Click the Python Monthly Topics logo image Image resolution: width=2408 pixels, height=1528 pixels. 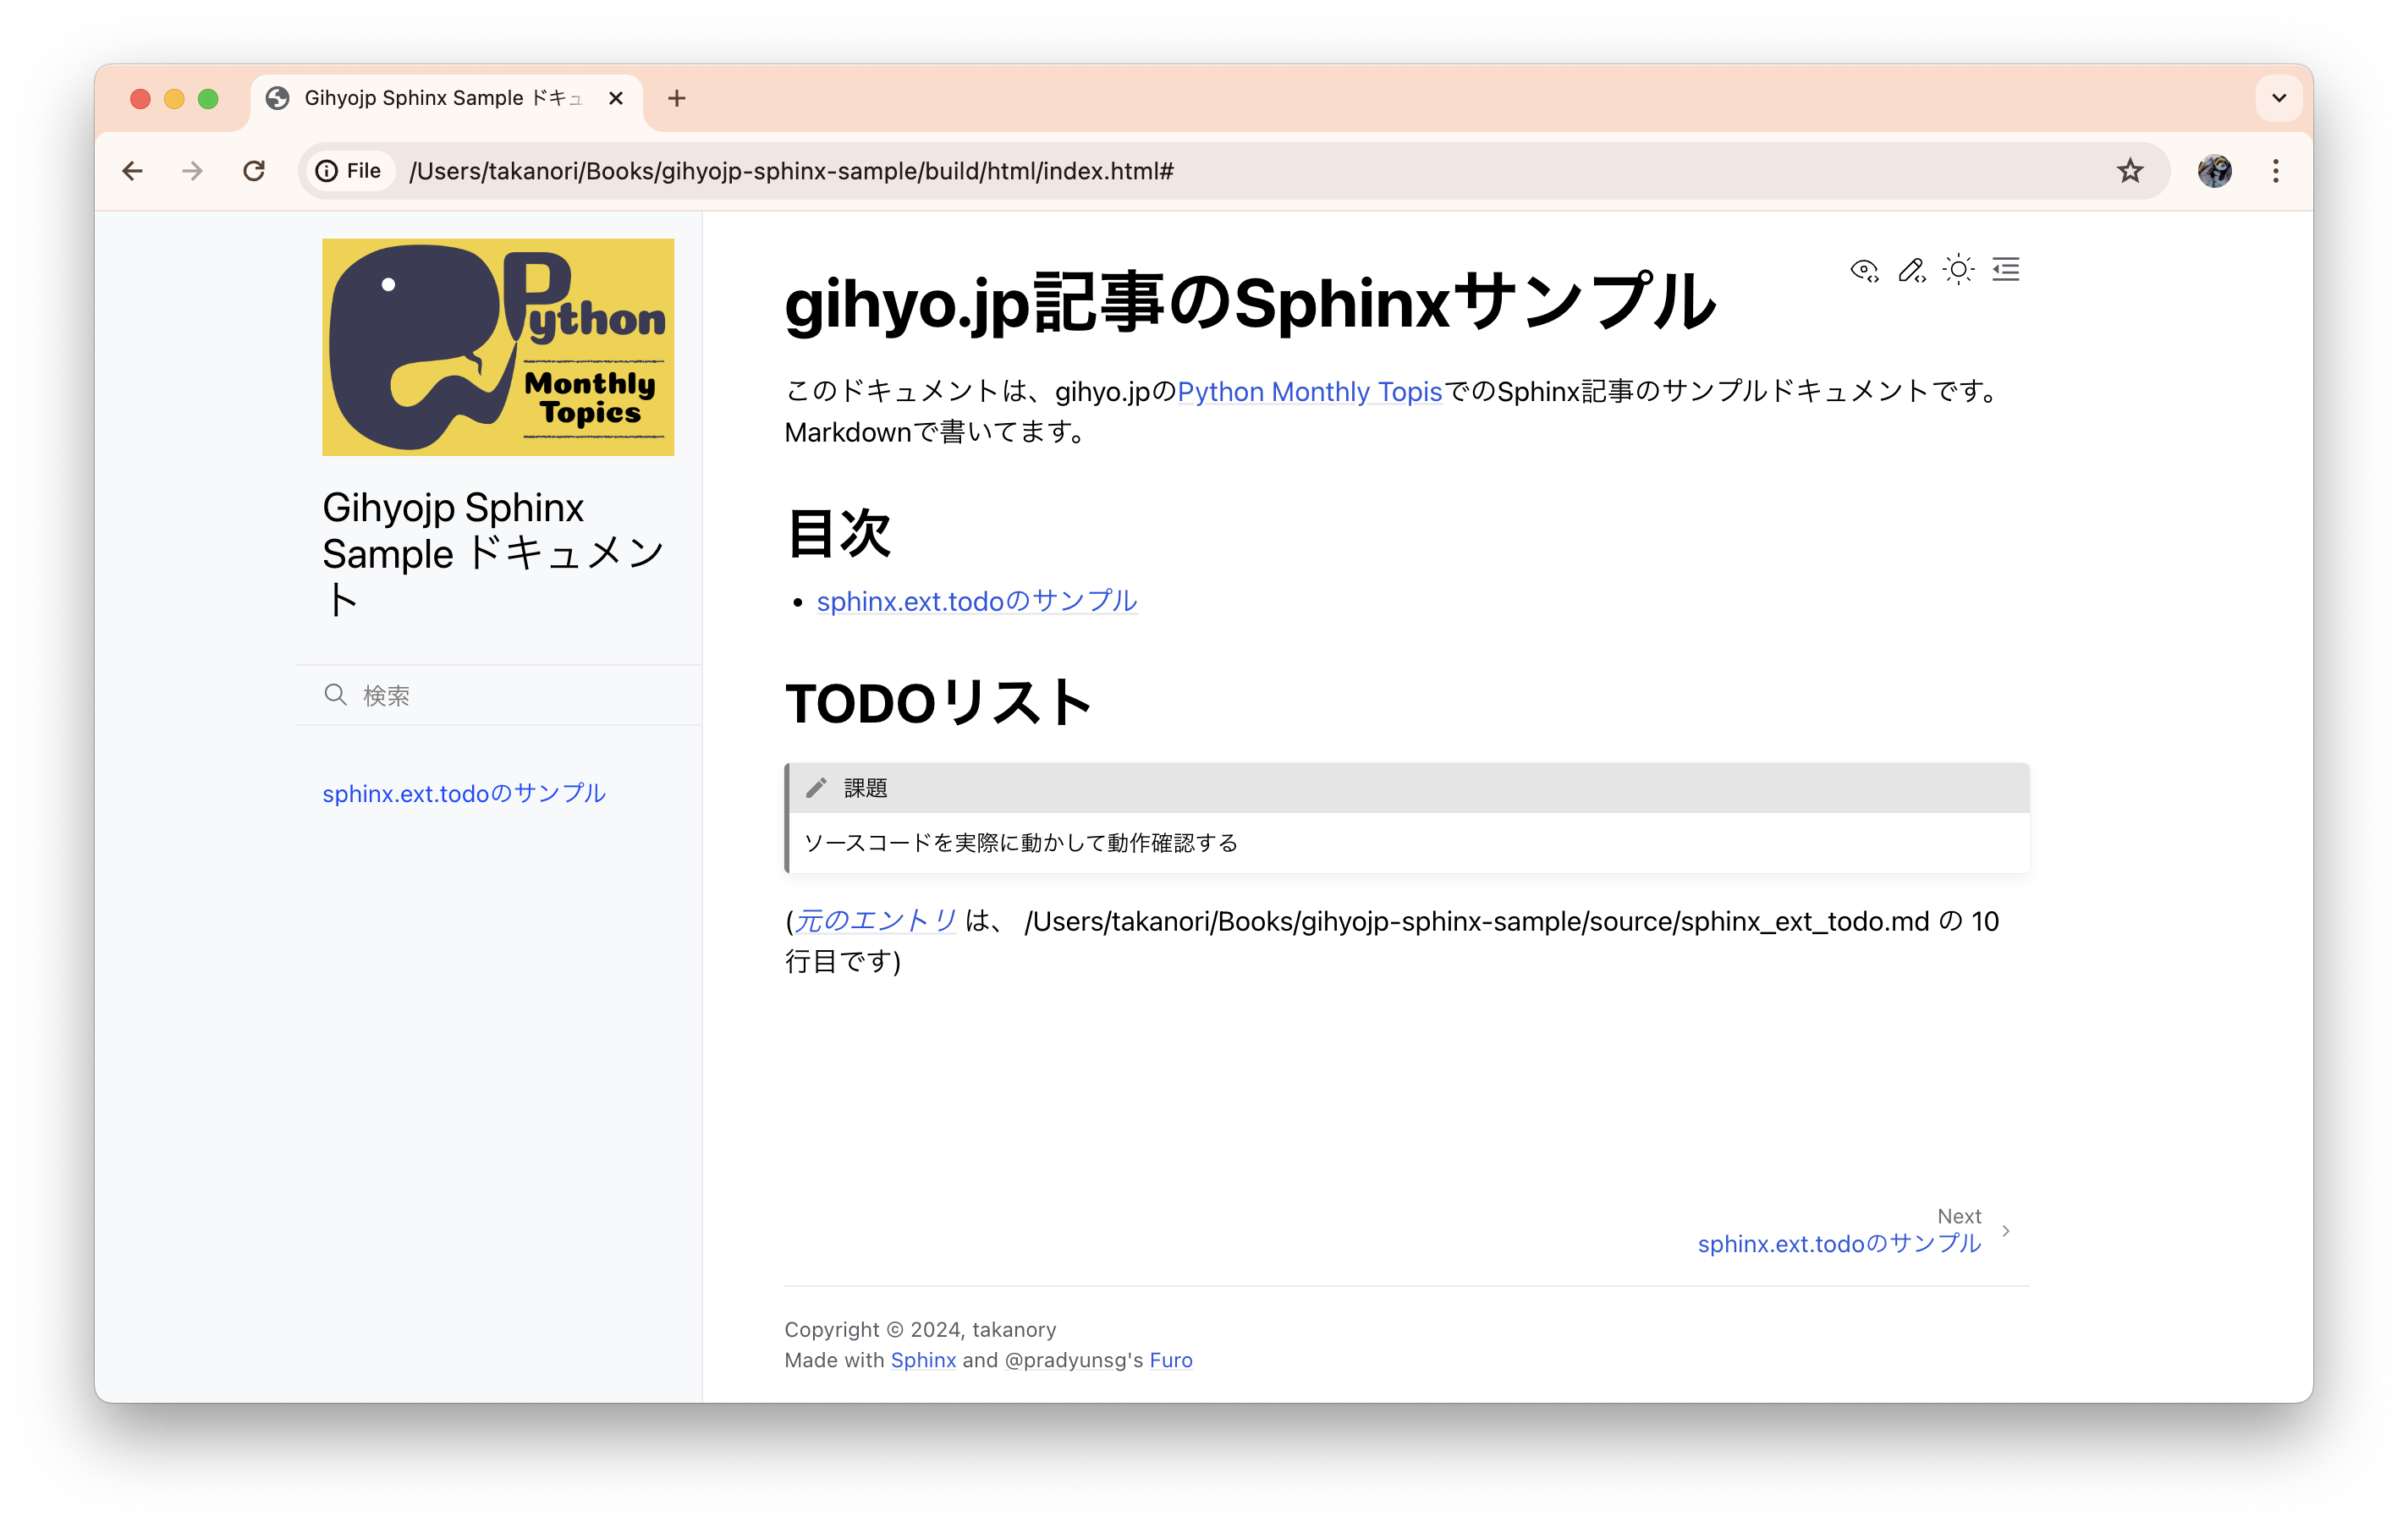click(x=498, y=347)
